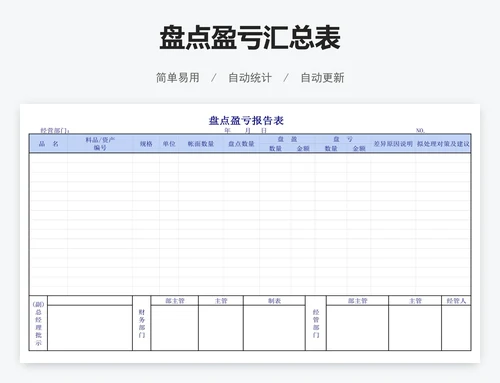This screenshot has width=500, height=383.
Task: Select the 差异原因说明 column header
Action: 393,144
